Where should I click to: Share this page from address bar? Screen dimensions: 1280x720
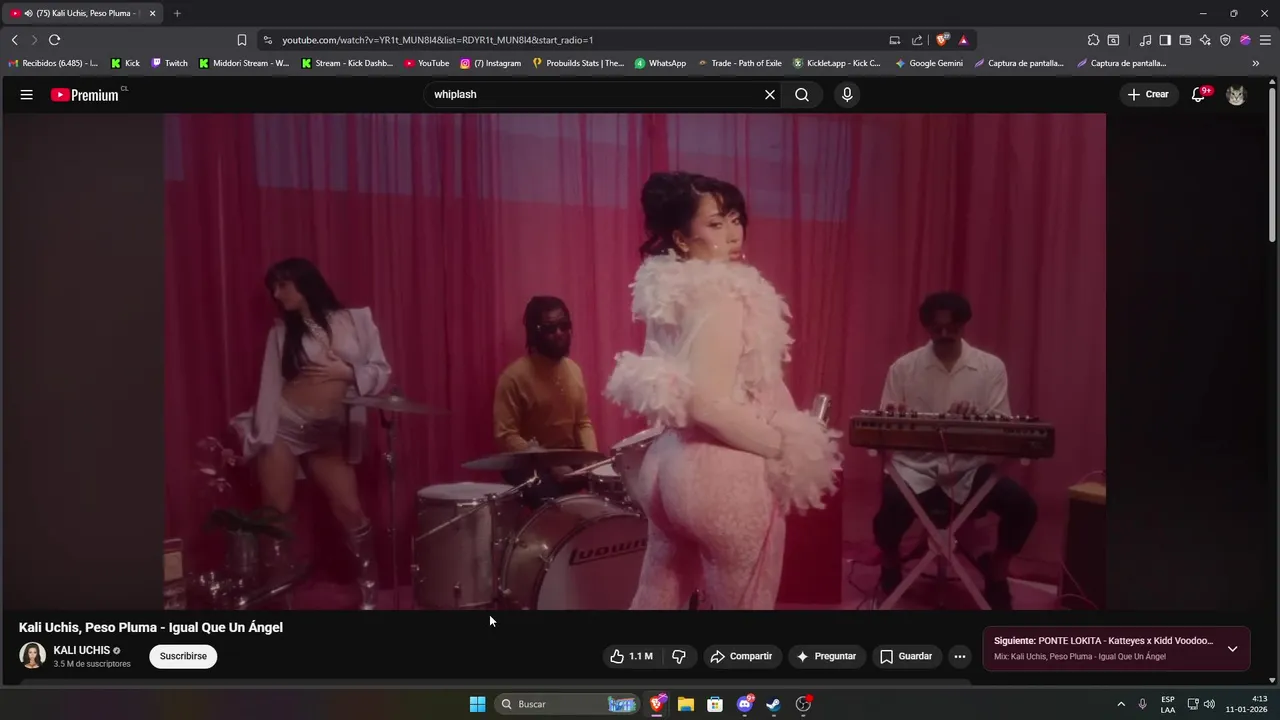pos(917,40)
